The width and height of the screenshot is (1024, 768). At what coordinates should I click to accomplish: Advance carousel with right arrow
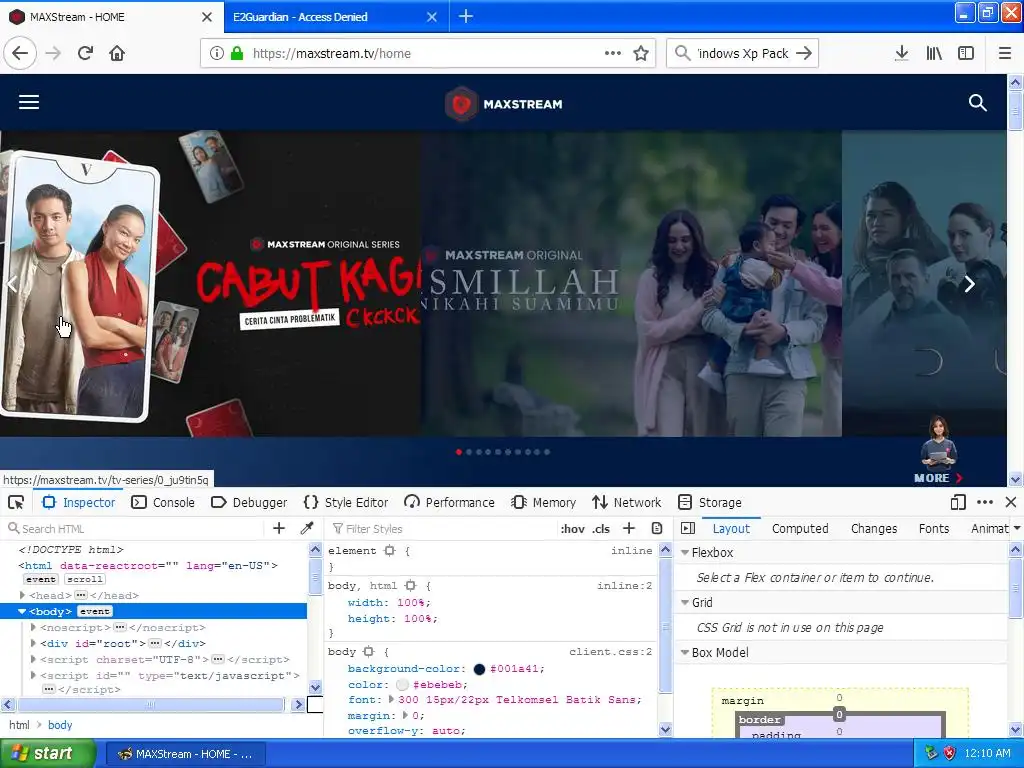click(970, 283)
